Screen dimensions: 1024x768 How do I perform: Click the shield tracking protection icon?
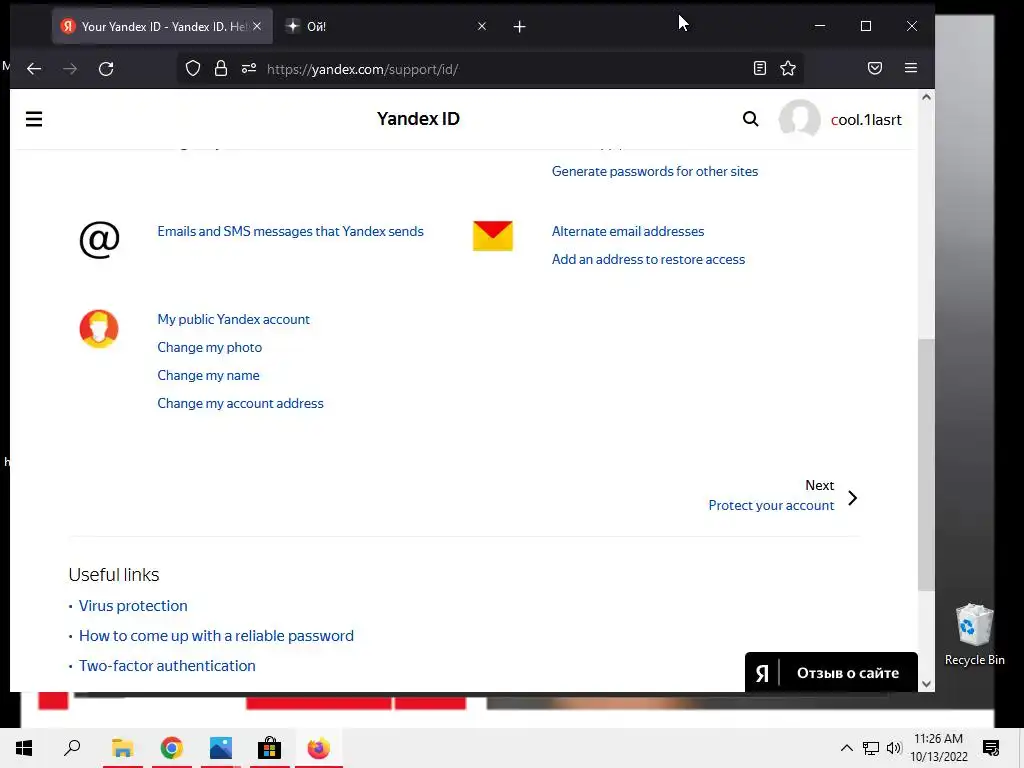point(193,69)
